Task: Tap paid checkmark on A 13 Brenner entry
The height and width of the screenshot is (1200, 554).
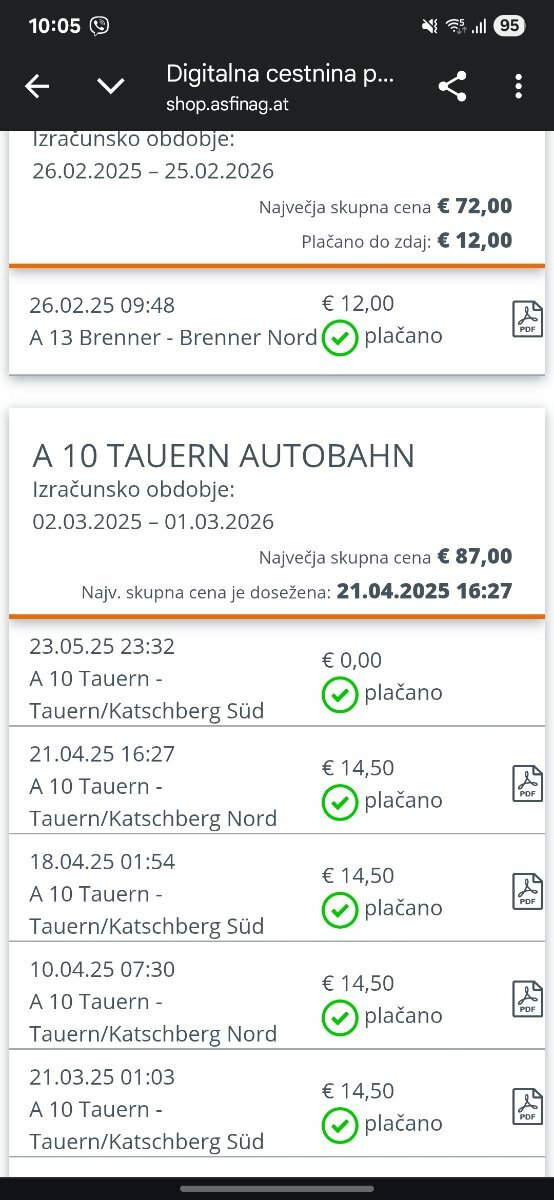Action: [x=340, y=338]
